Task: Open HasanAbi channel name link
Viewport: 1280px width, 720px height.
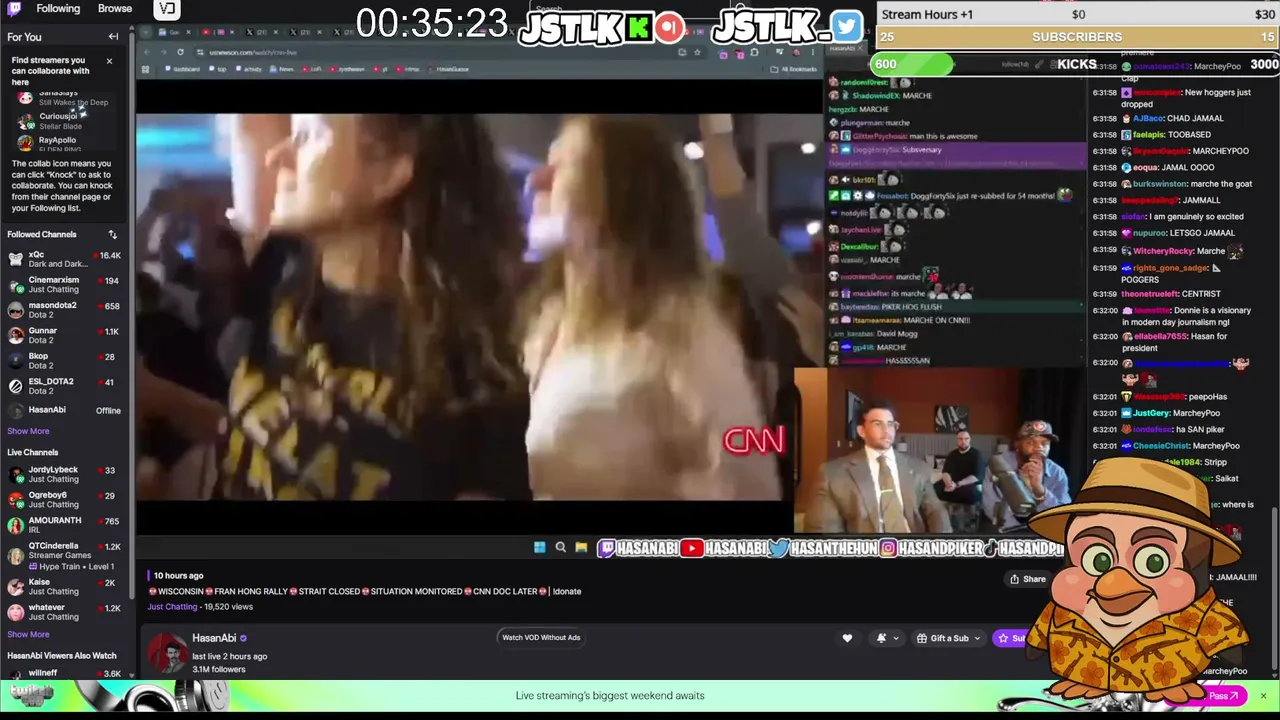Action: 214,638
